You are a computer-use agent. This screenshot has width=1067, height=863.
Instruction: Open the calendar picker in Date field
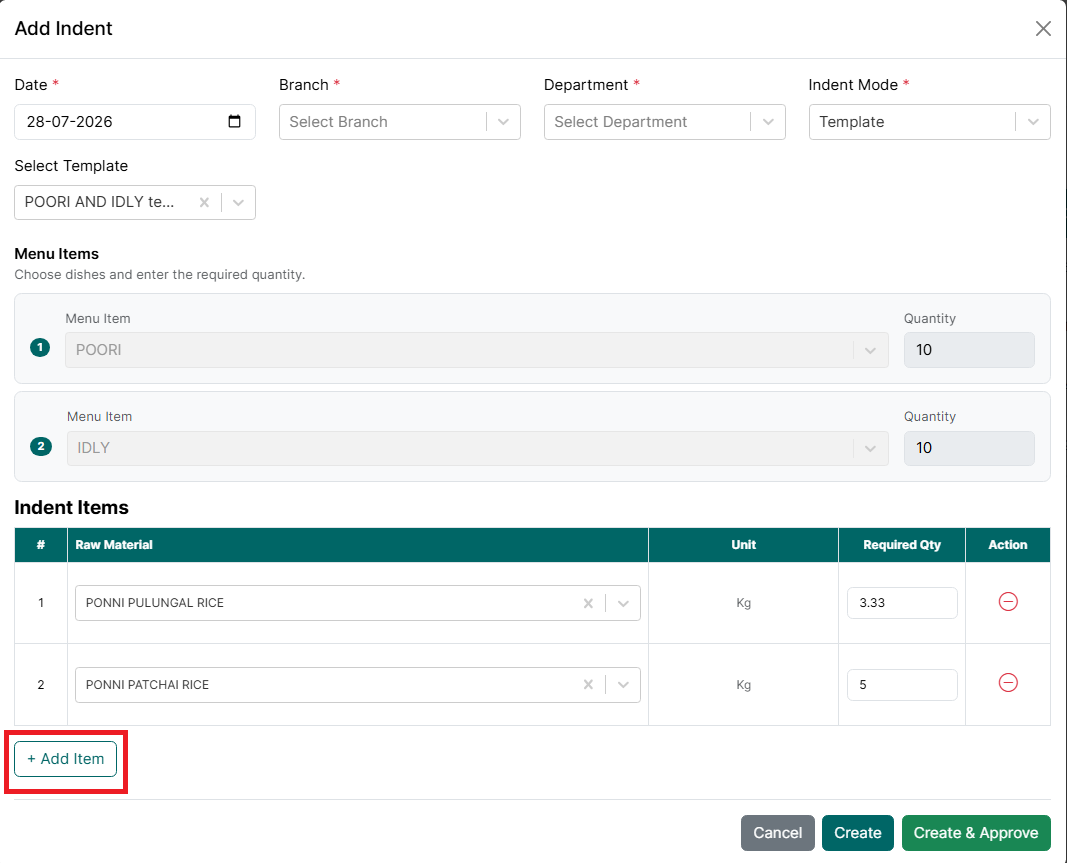tap(234, 121)
